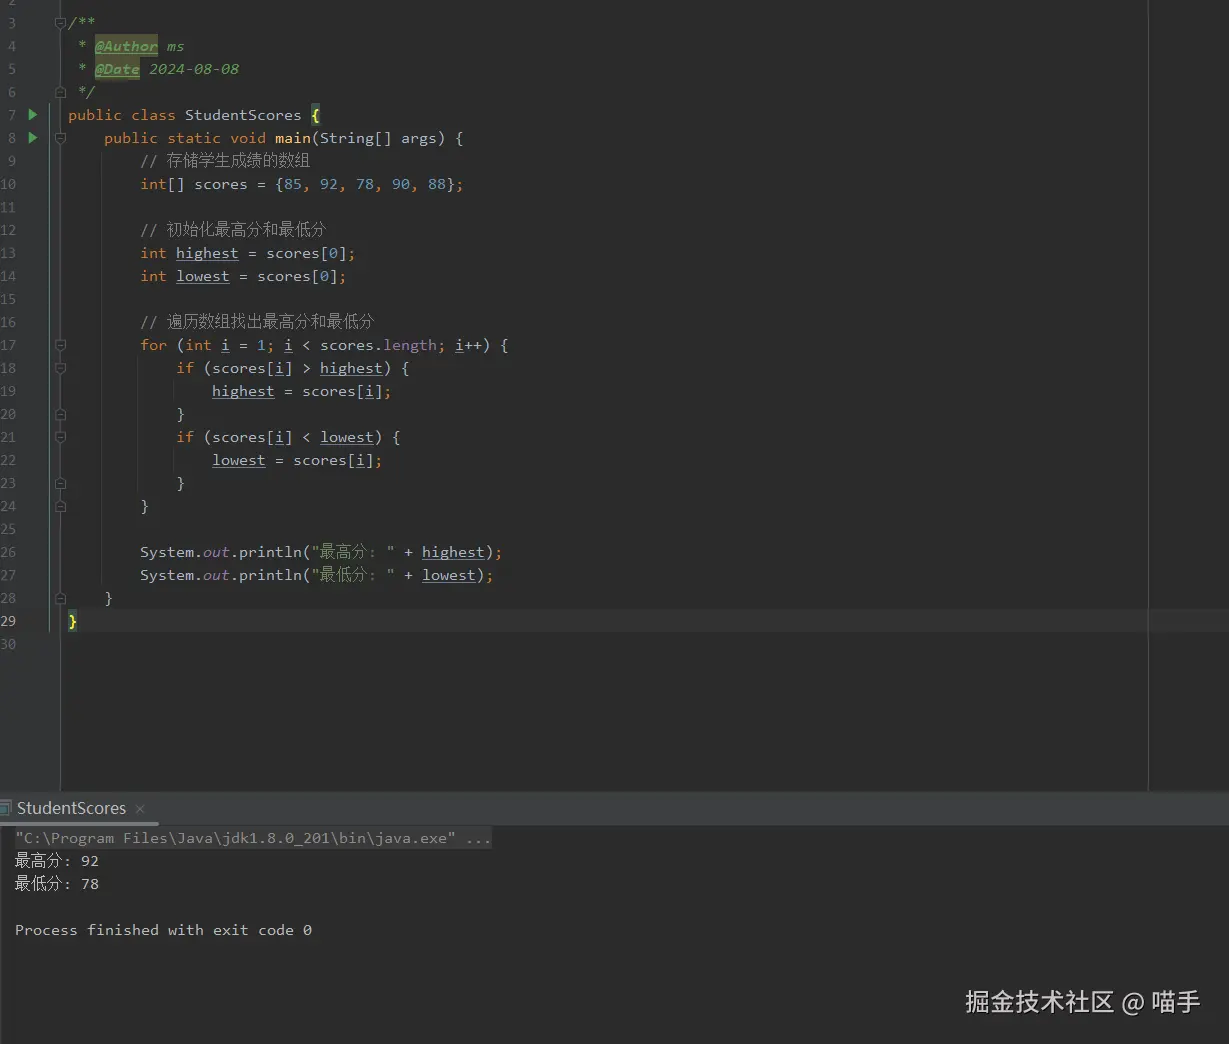Close the StudentScores run tab
The height and width of the screenshot is (1044, 1229).
coord(140,808)
